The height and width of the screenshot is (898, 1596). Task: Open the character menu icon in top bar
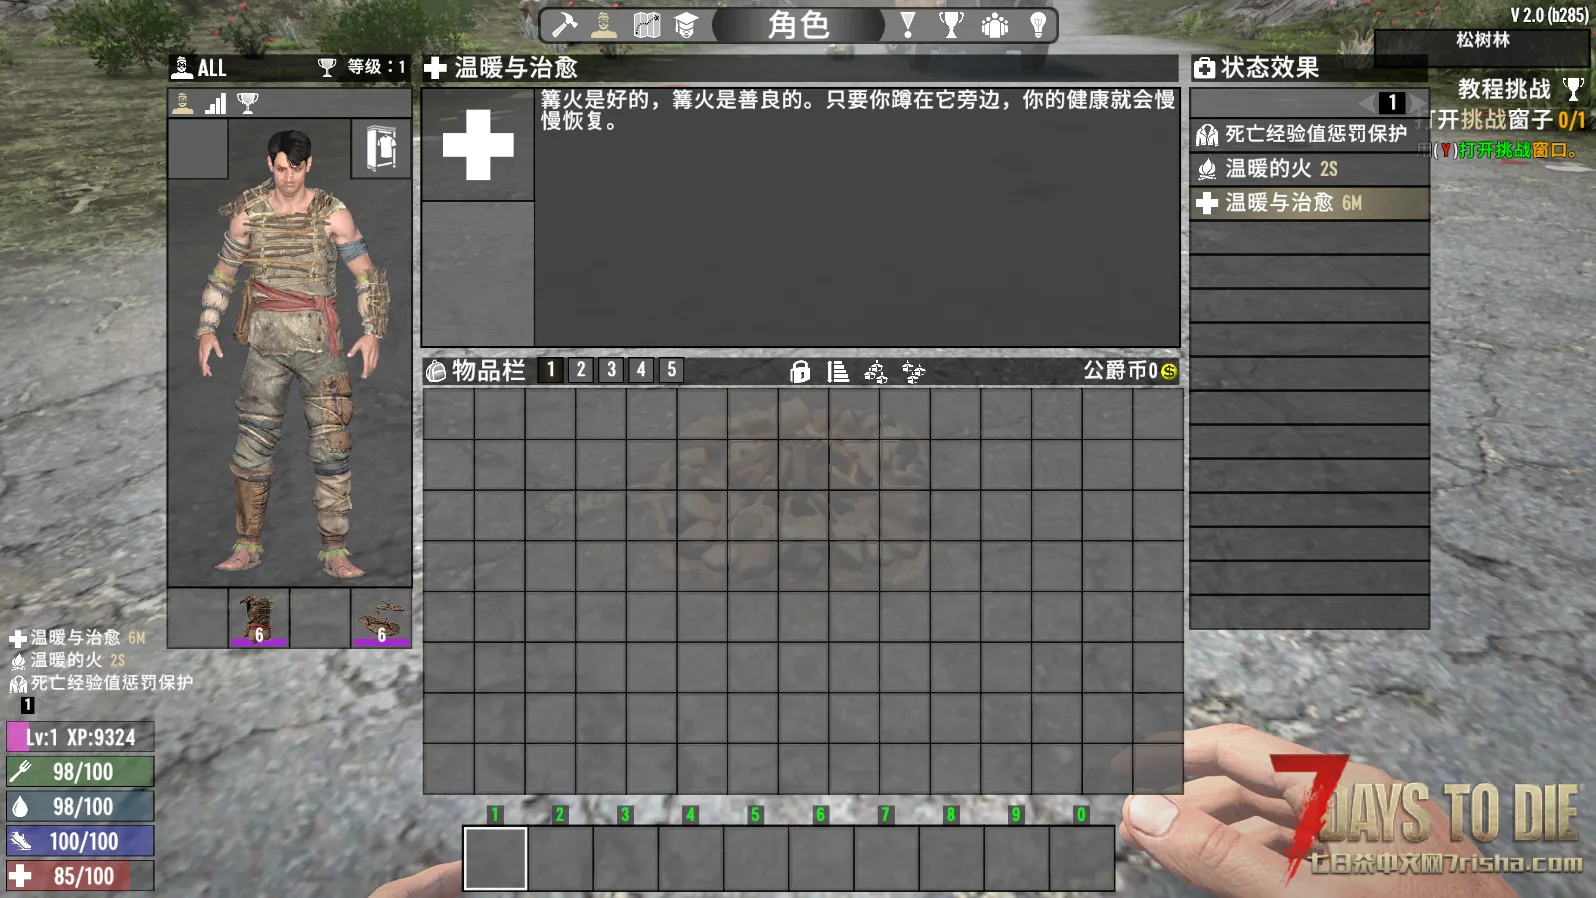(604, 25)
